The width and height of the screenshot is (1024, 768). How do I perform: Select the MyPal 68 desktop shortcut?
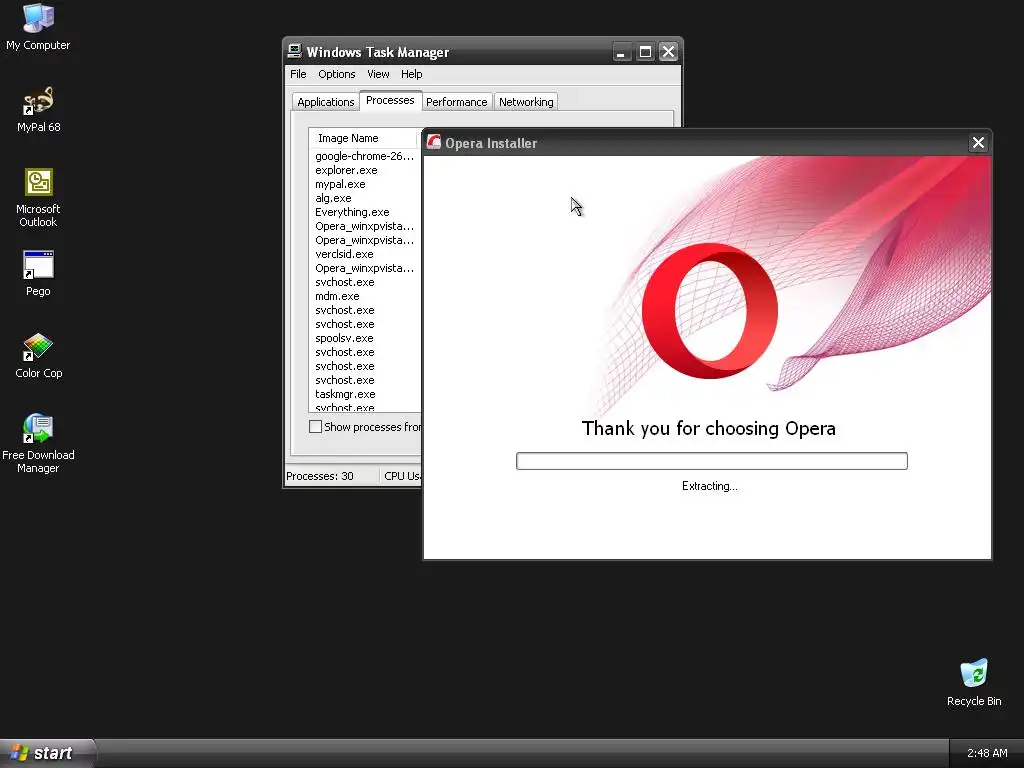tap(38, 109)
